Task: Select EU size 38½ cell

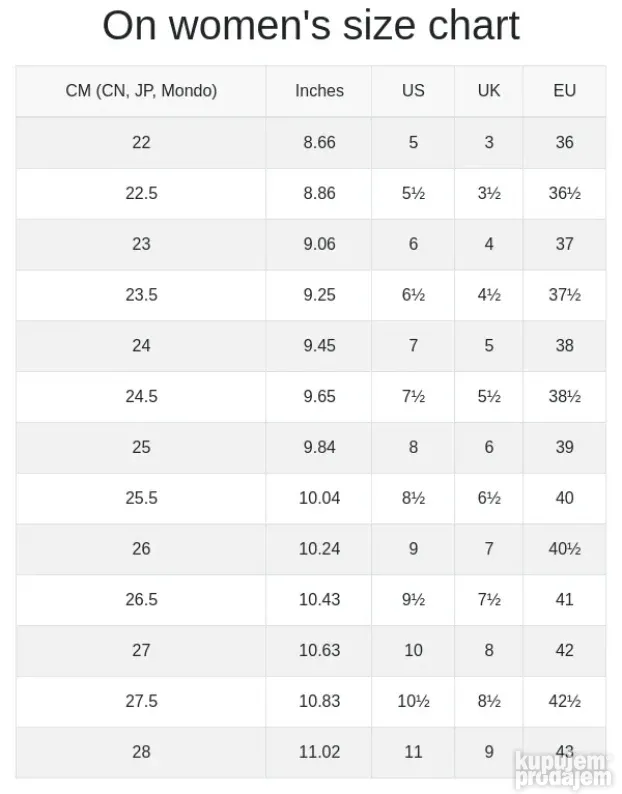Action: (x=564, y=396)
